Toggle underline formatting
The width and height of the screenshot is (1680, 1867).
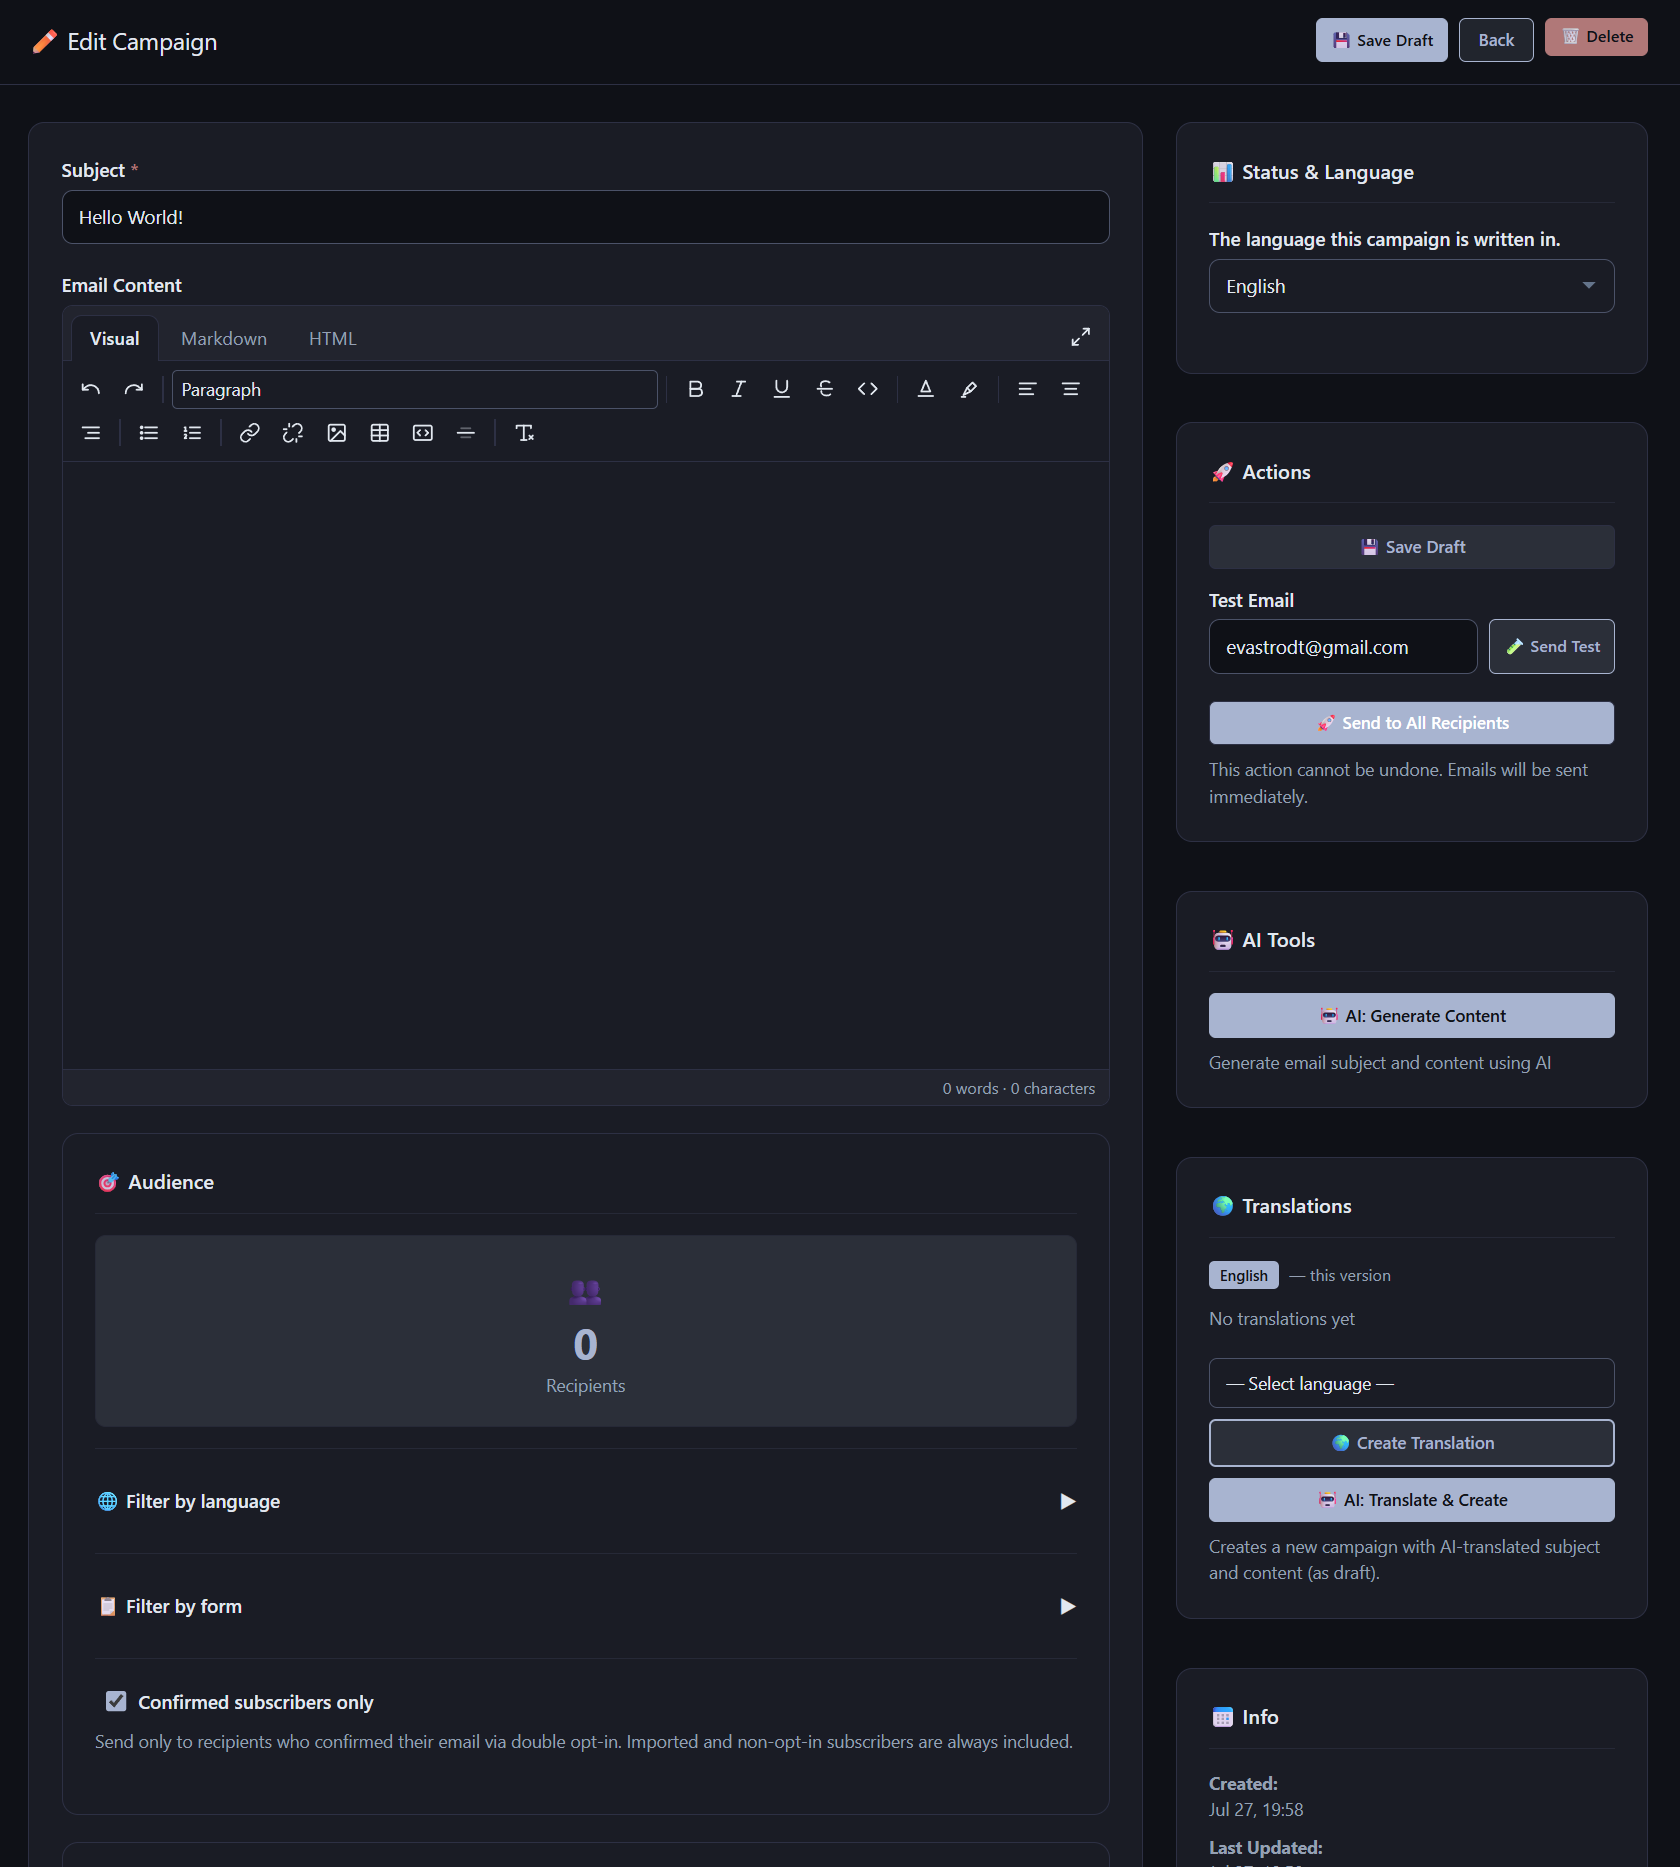tap(782, 389)
